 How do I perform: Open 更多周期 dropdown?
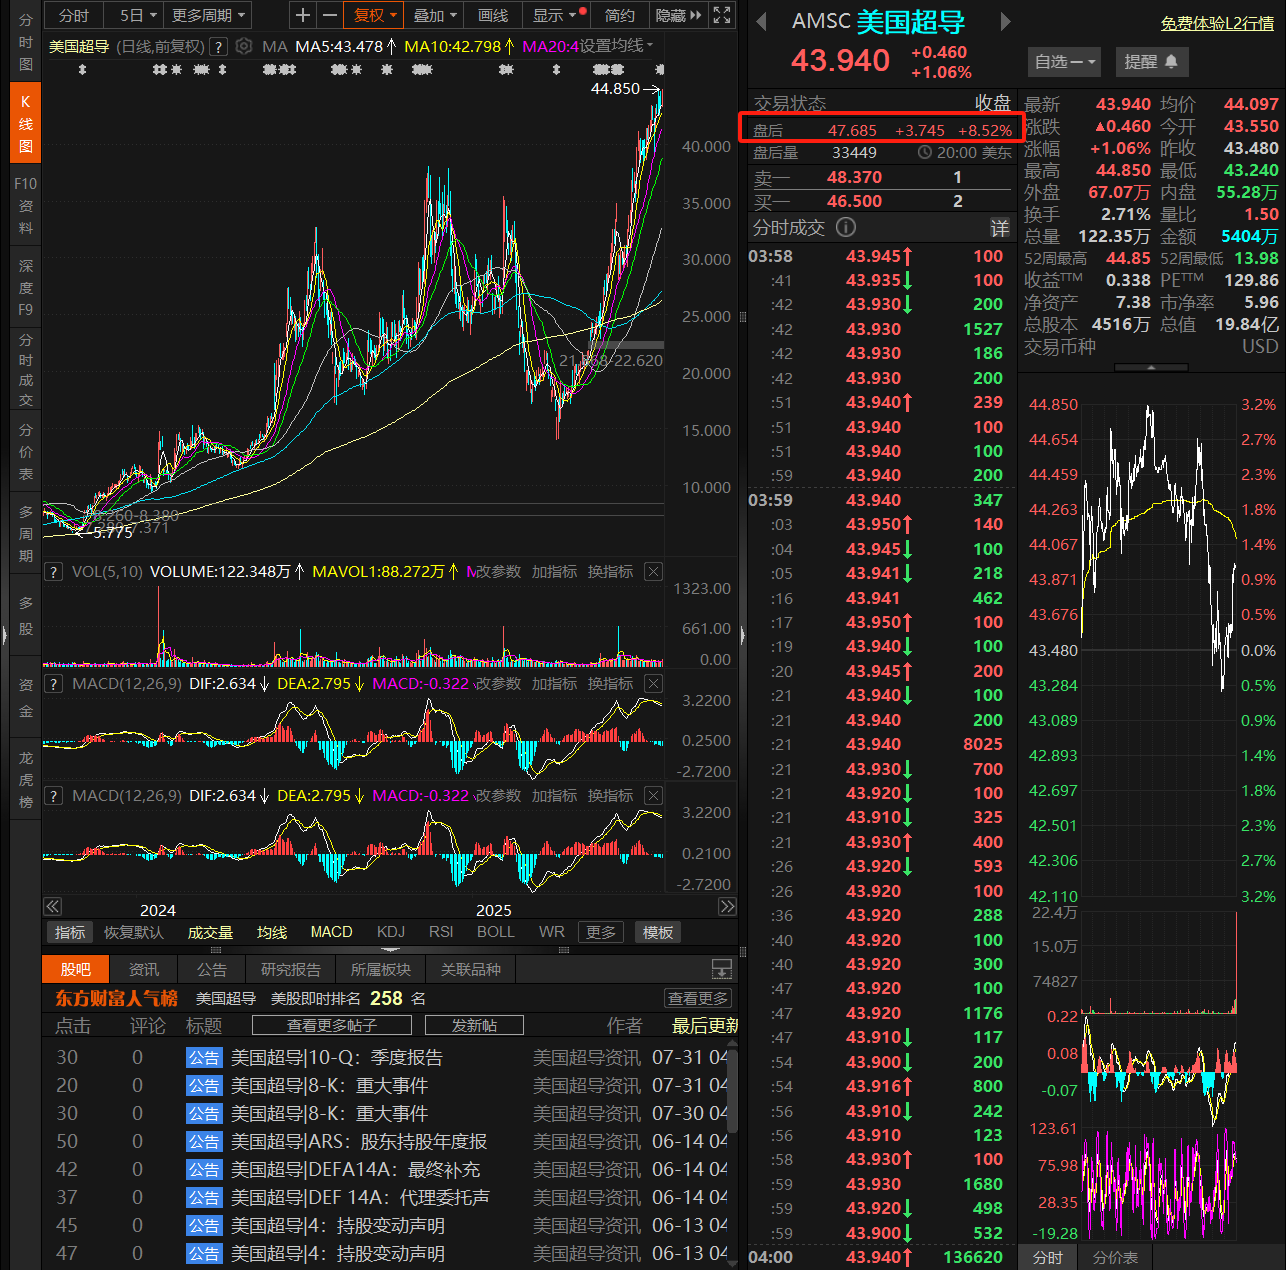(208, 15)
